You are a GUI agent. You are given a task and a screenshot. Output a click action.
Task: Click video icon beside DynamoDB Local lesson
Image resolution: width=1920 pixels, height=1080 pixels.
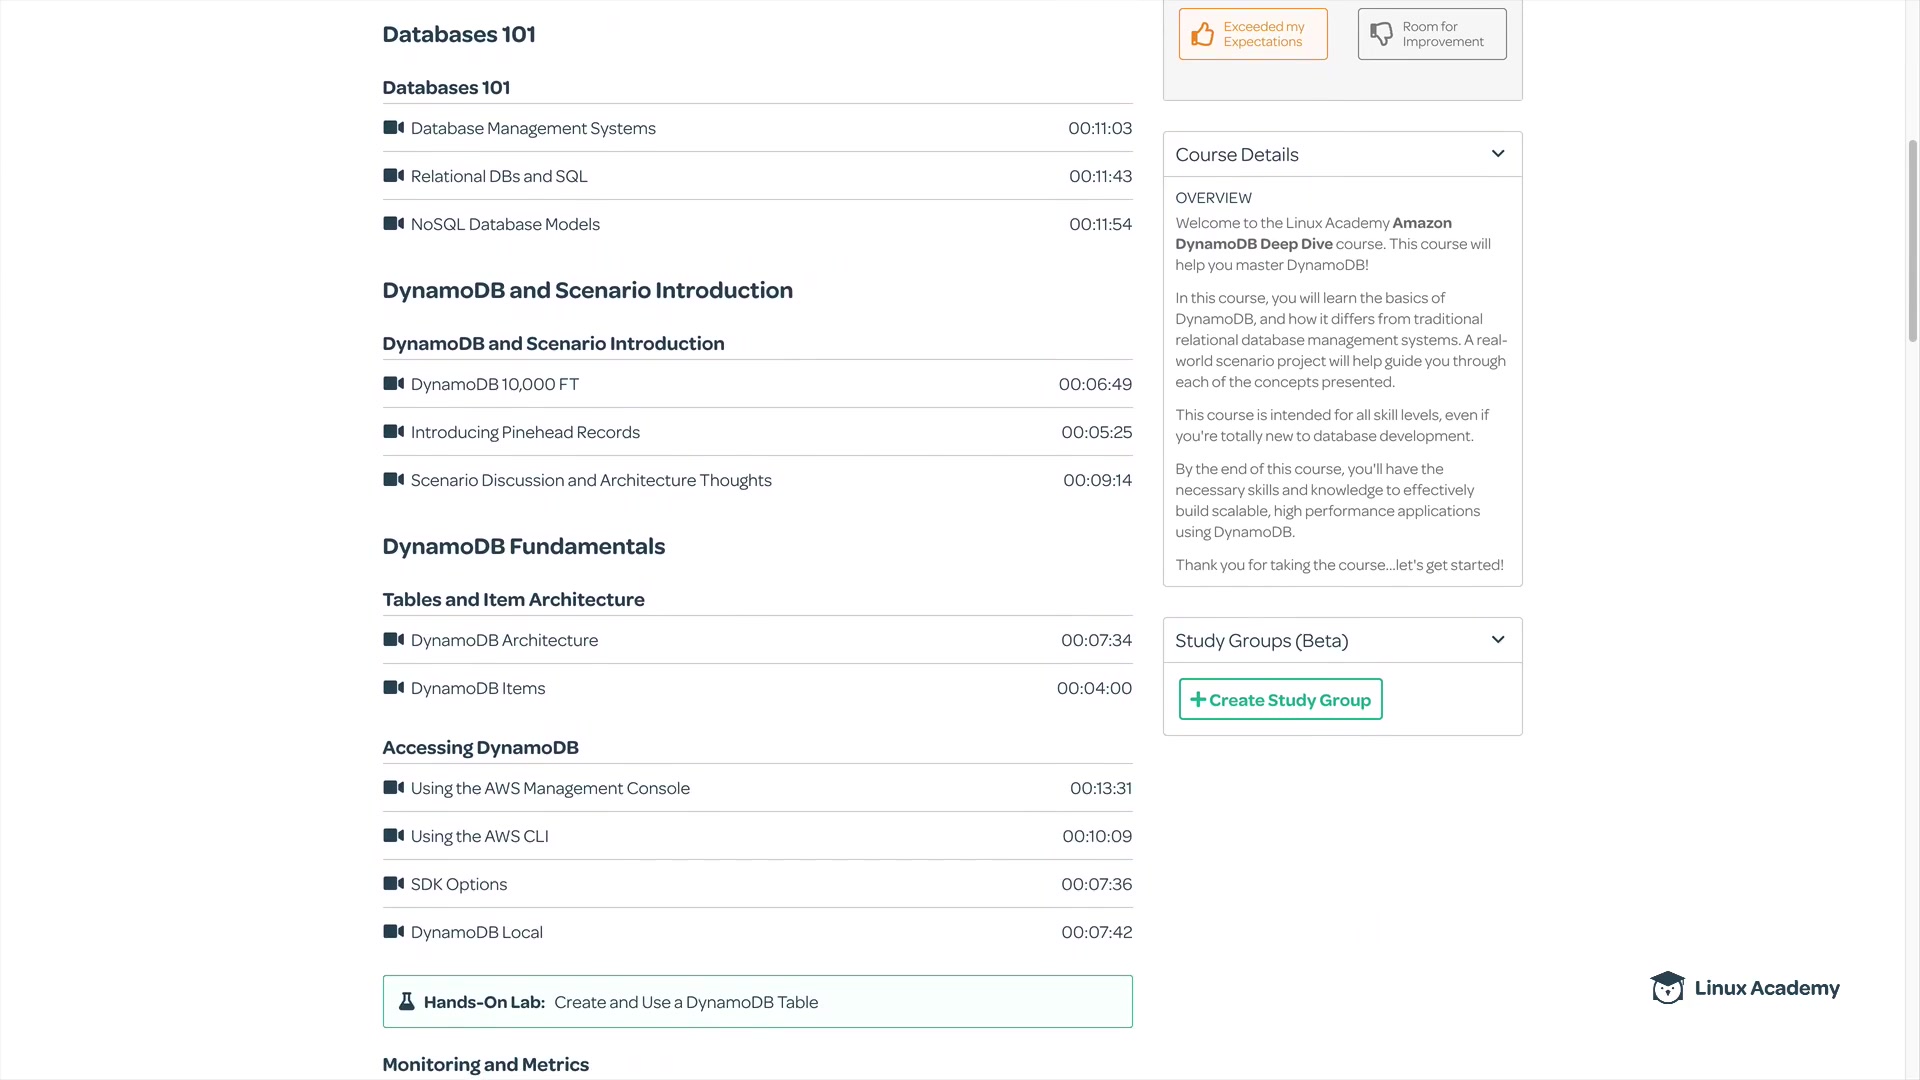(393, 932)
